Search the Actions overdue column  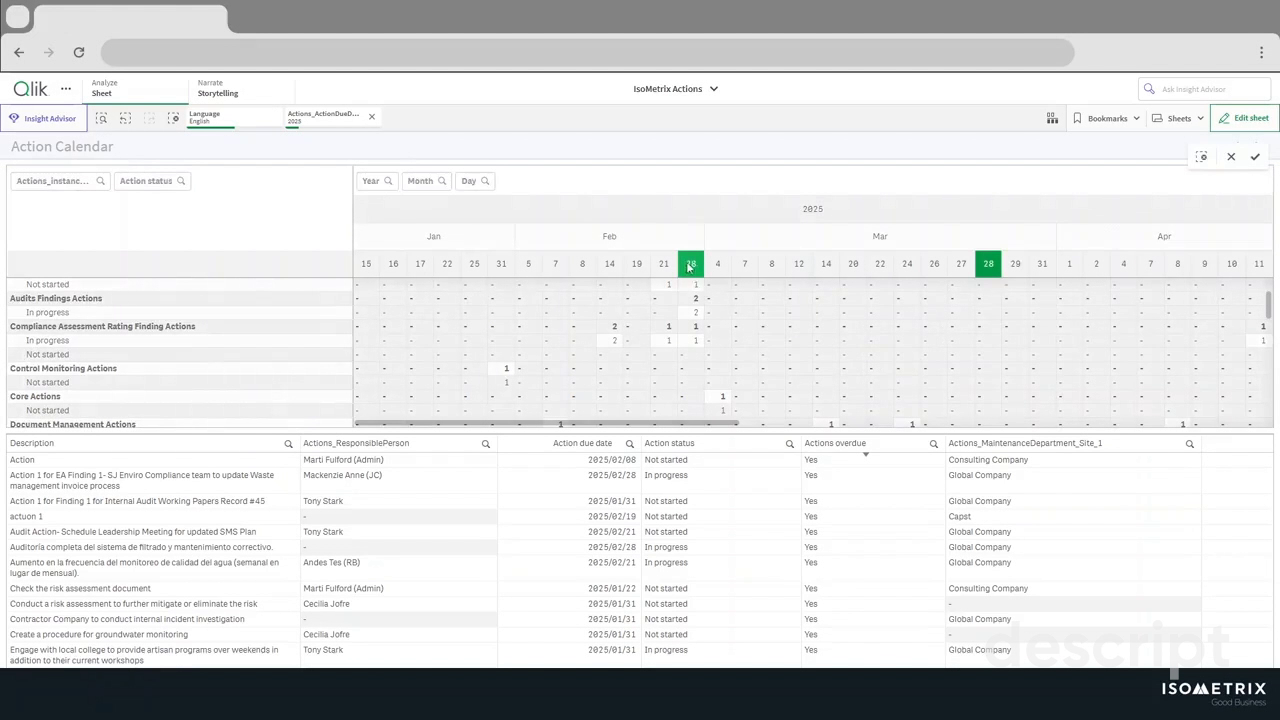point(934,444)
